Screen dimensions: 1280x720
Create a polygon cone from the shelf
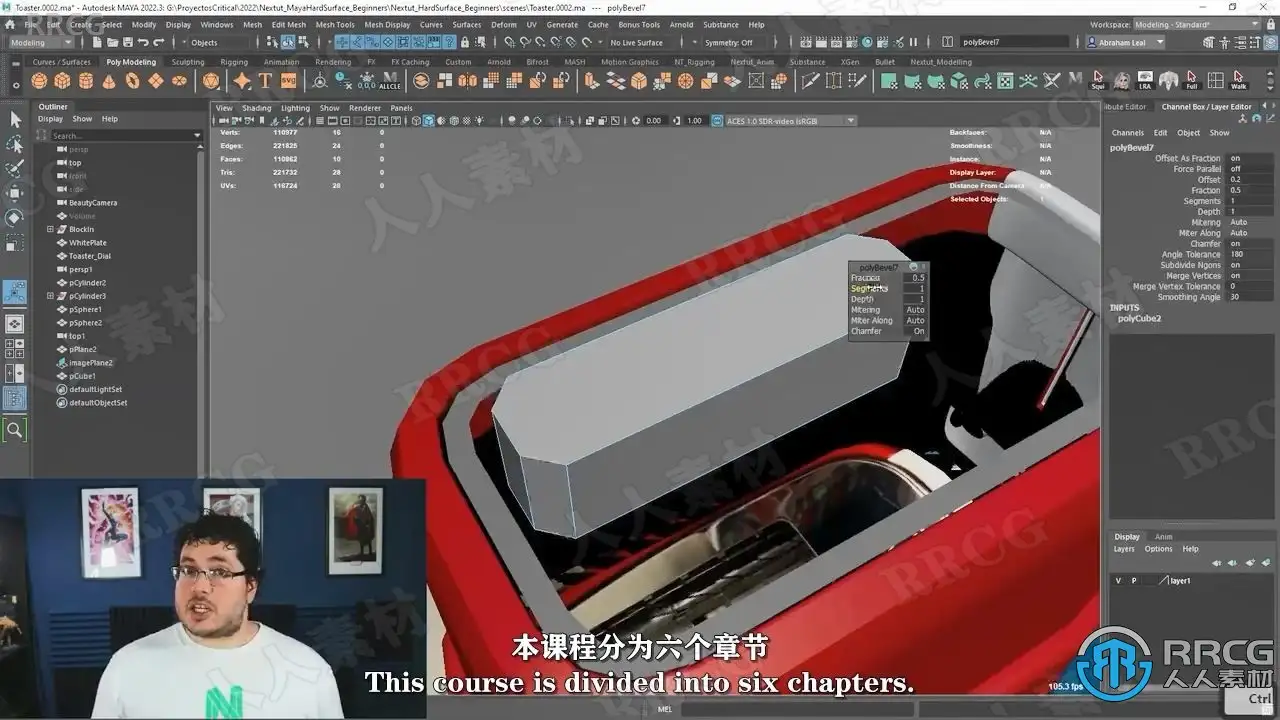tap(109, 81)
